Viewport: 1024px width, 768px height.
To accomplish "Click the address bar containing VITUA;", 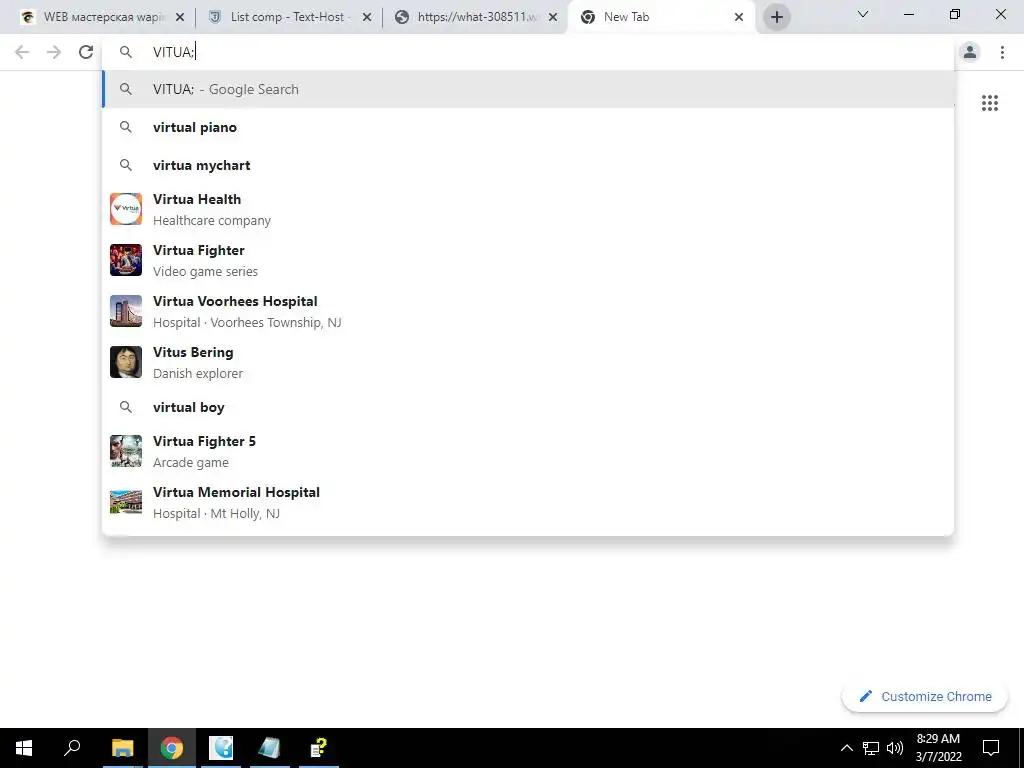I will pyautogui.click(x=528, y=52).
